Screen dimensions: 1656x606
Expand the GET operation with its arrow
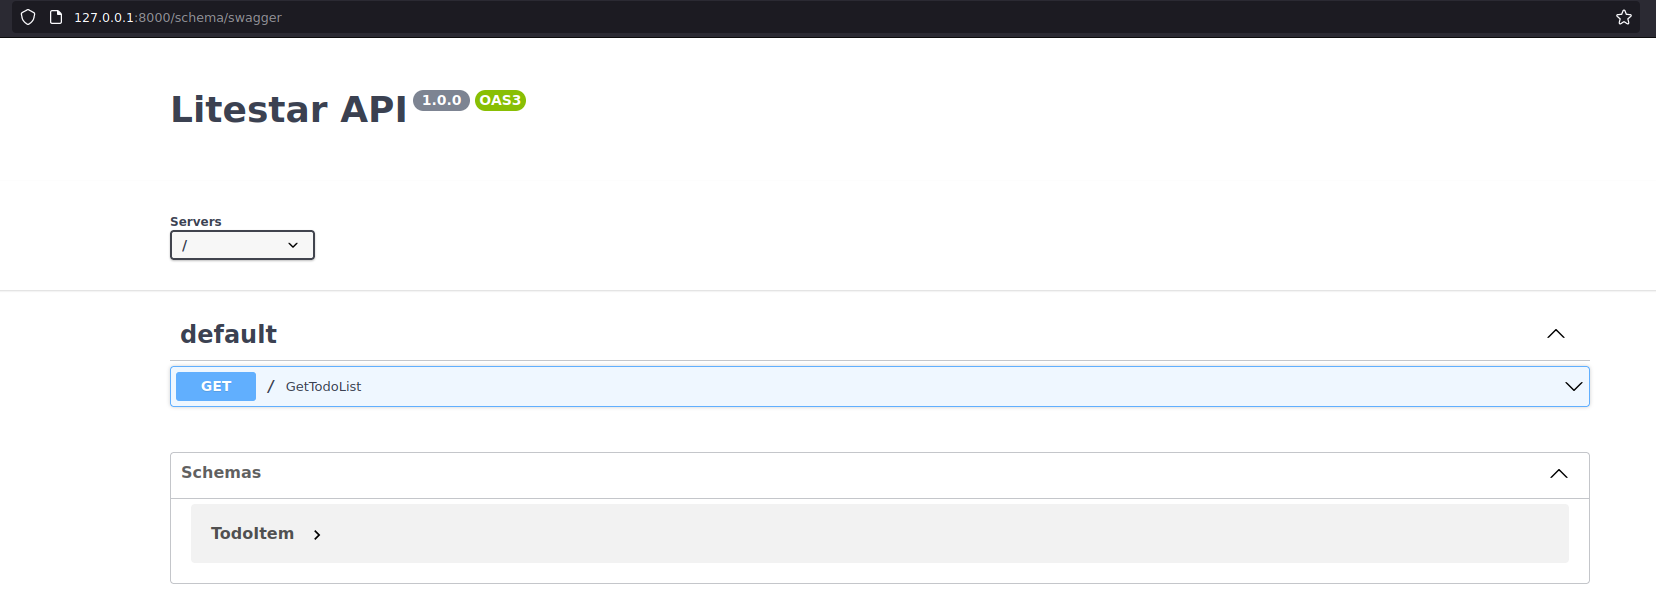(1573, 387)
